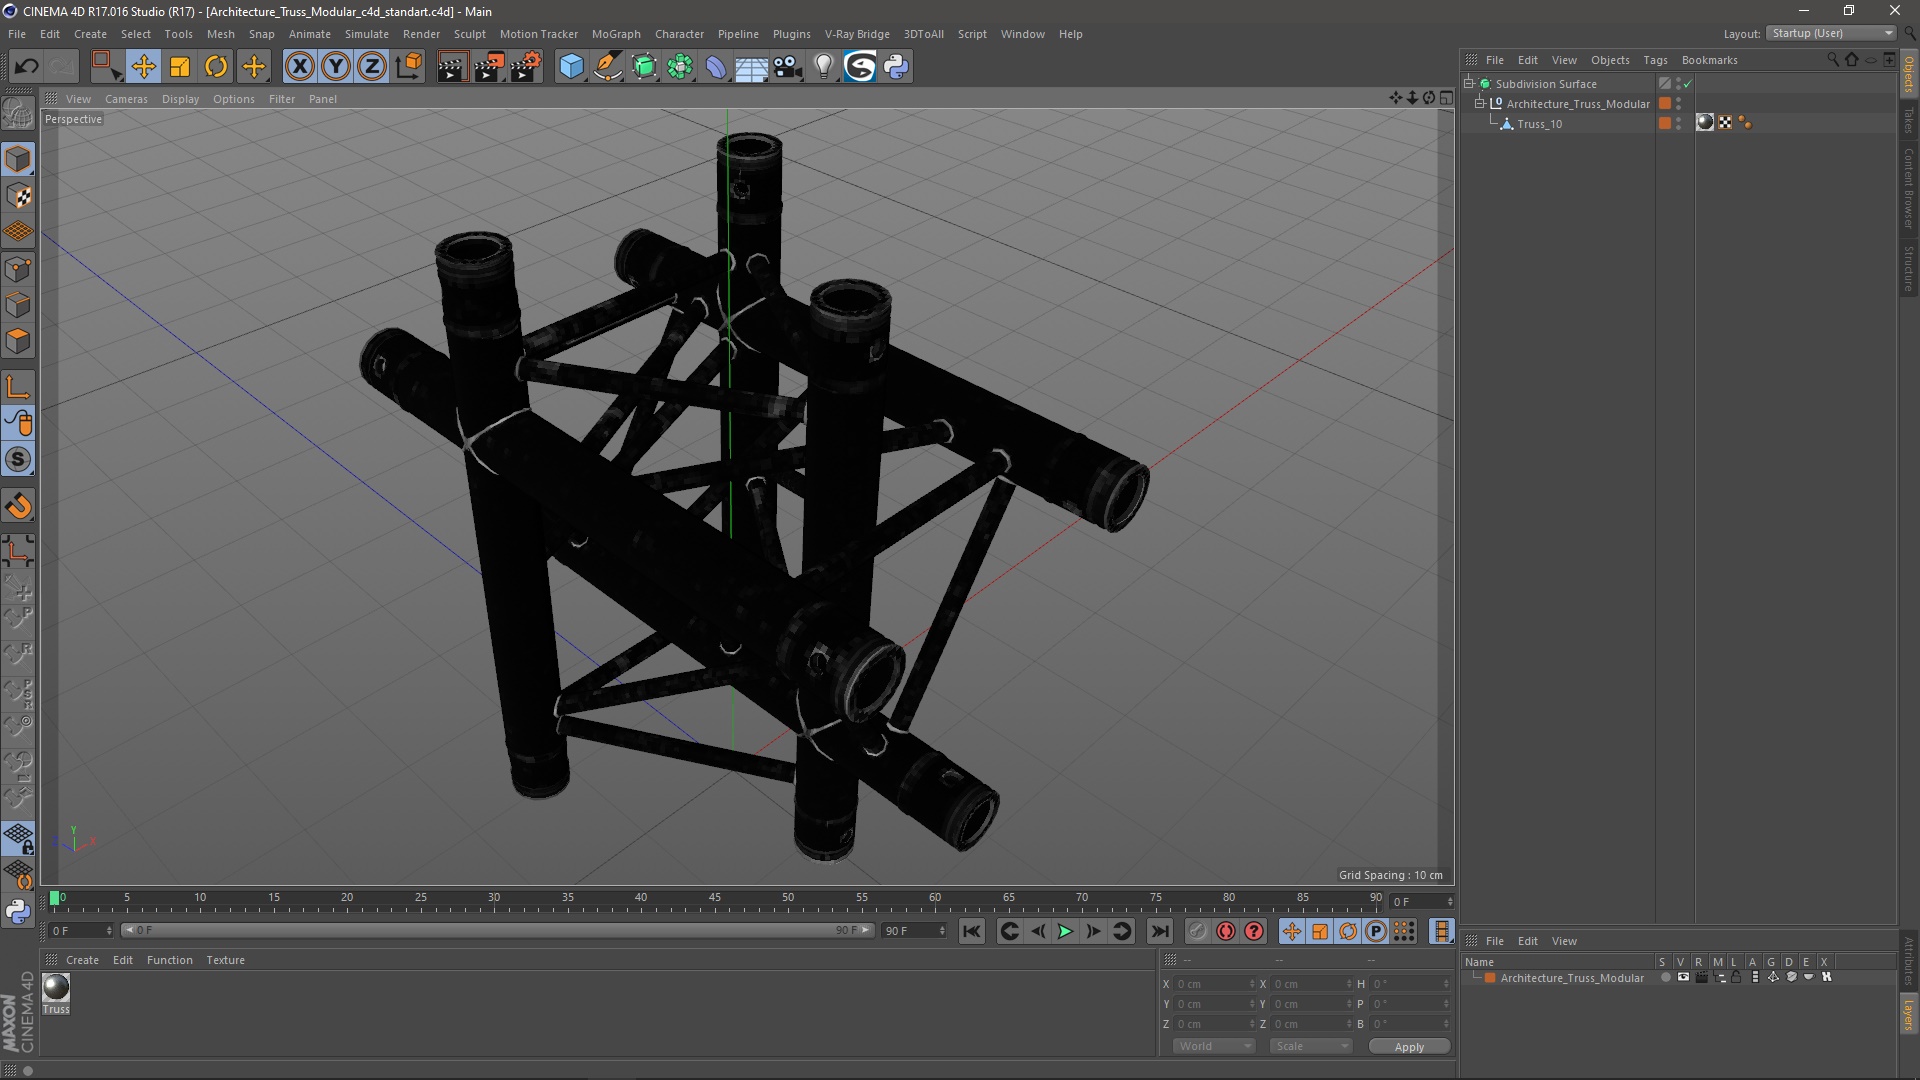Play the animation forward

(1065, 931)
